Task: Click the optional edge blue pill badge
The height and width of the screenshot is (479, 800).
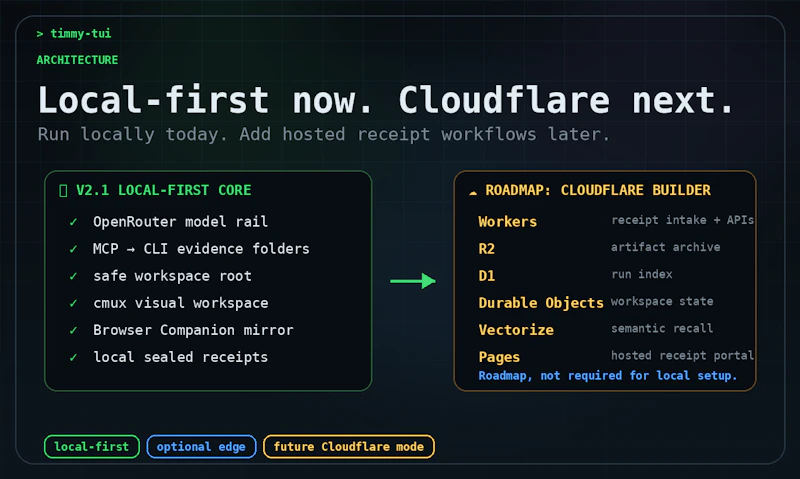Action: pos(201,447)
